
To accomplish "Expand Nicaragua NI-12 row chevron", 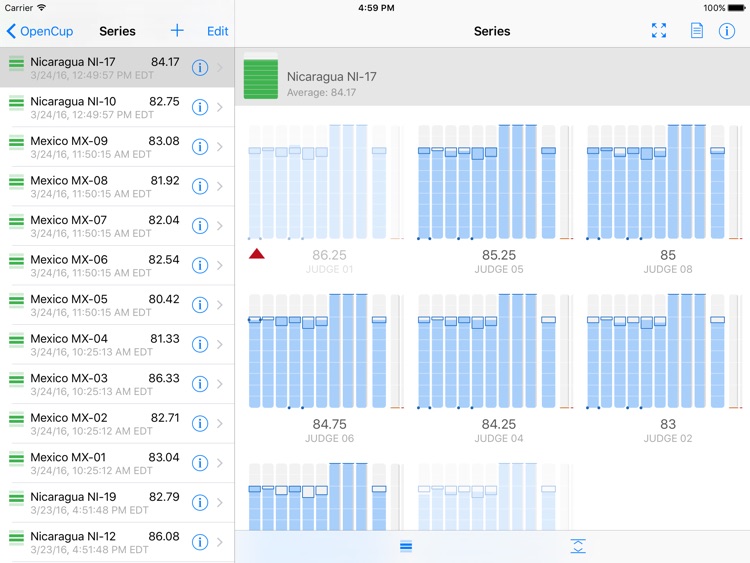I will coord(220,542).
